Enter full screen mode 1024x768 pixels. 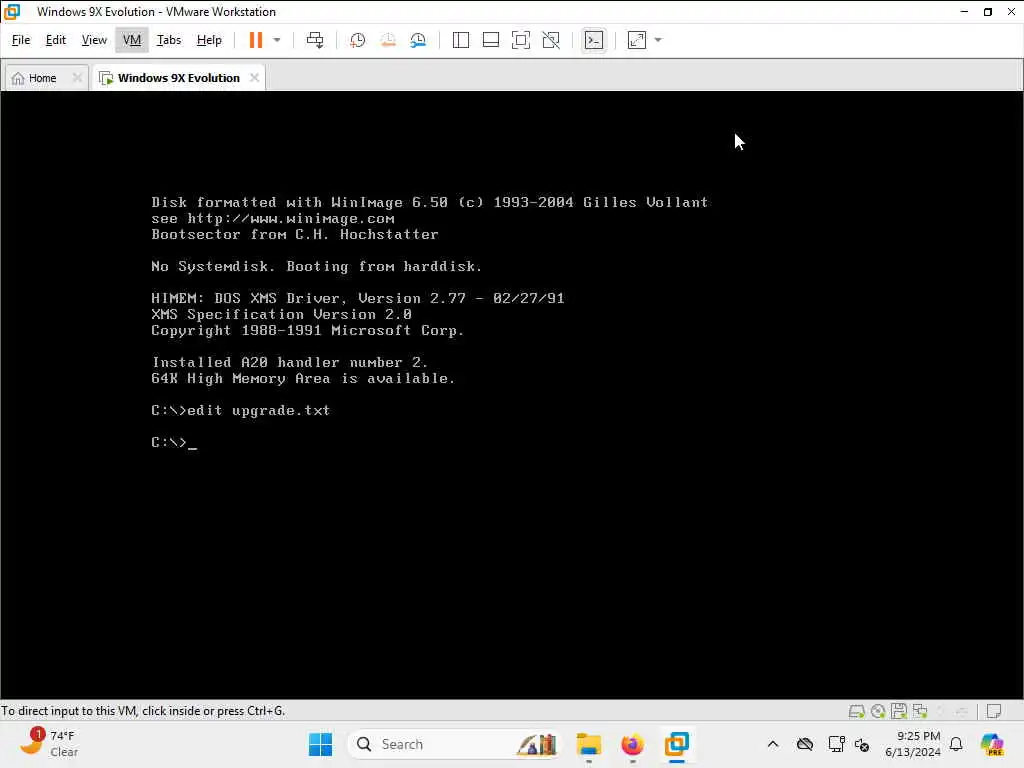coord(520,40)
